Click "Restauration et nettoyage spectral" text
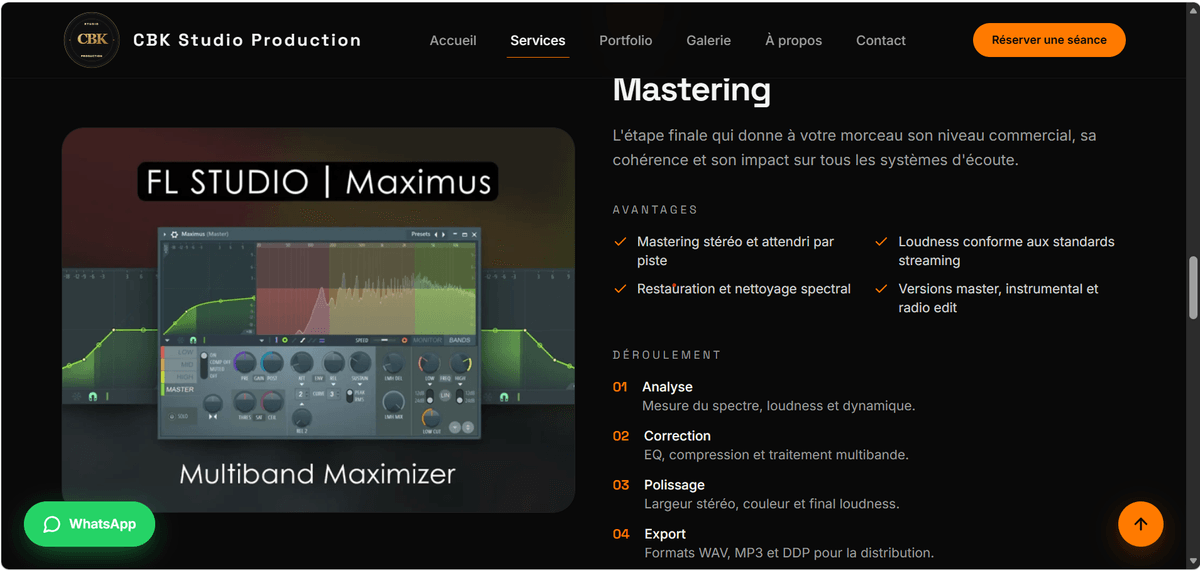This screenshot has height=571, width=1200. tap(744, 289)
